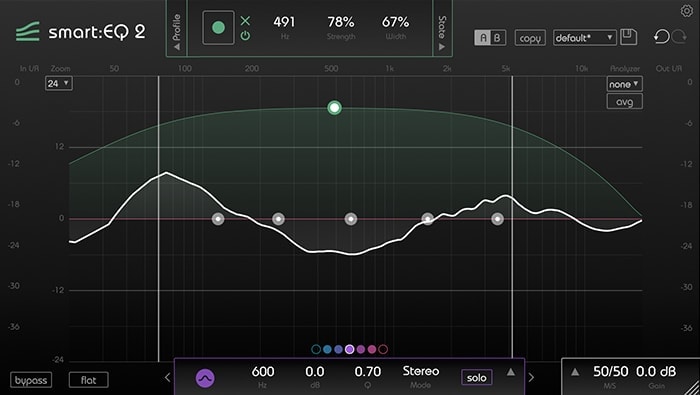
Task: Toggle the band solo button
Action: 476,378
